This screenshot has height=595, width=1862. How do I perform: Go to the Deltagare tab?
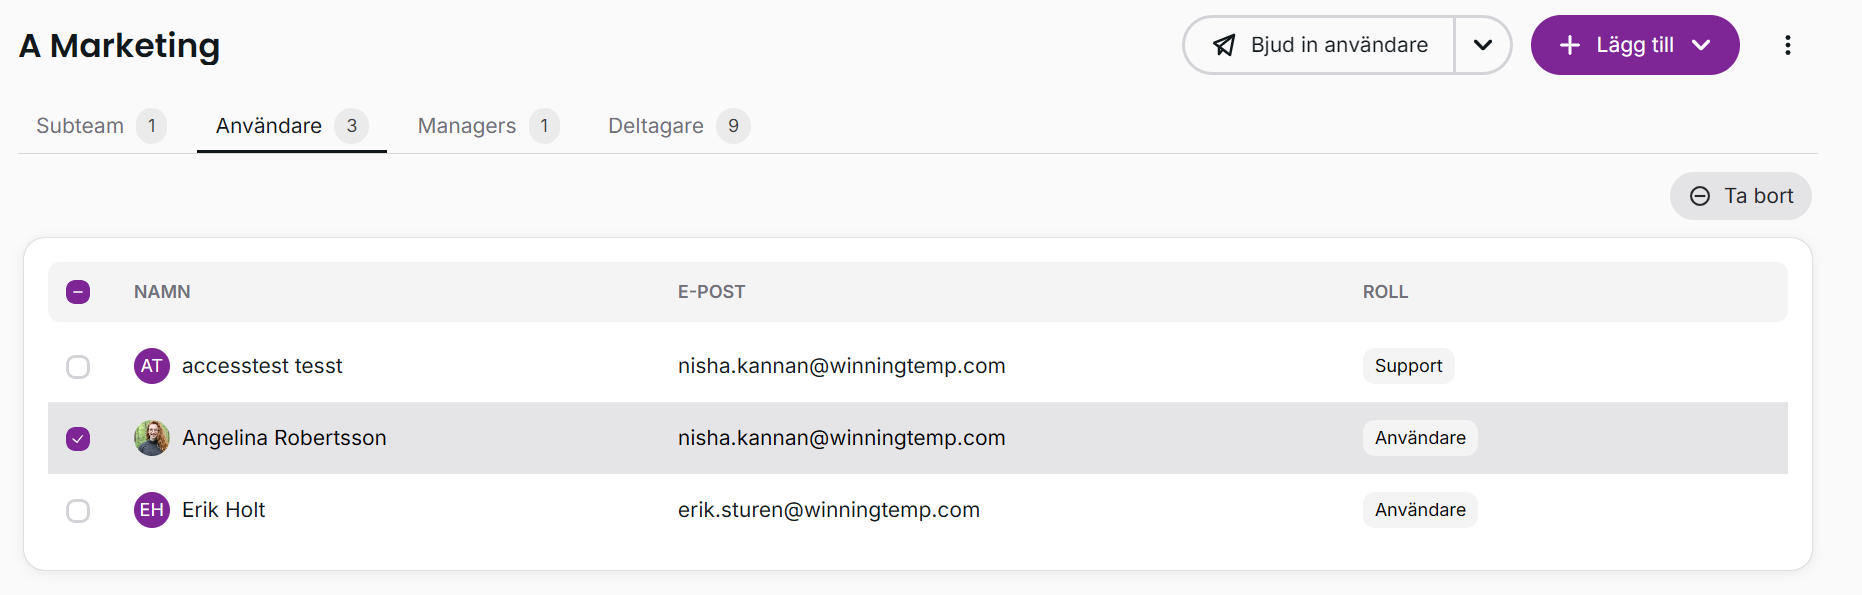pyautogui.click(x=656, y=126)
